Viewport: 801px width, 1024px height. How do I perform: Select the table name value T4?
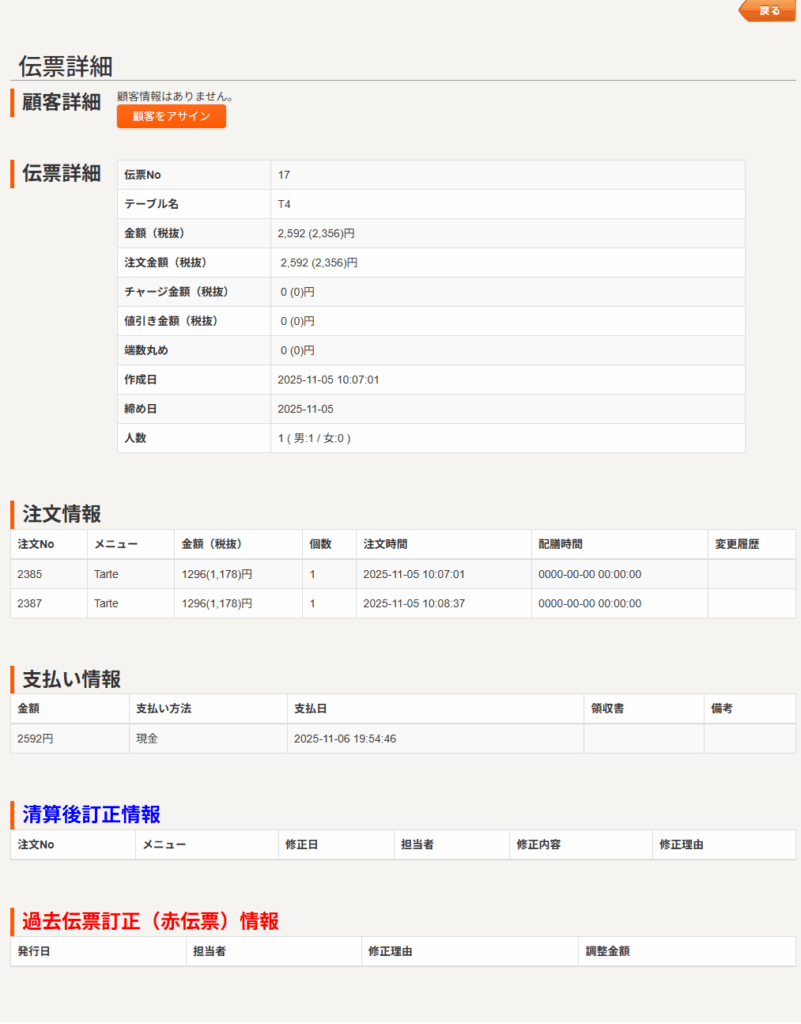pos(284,204)
